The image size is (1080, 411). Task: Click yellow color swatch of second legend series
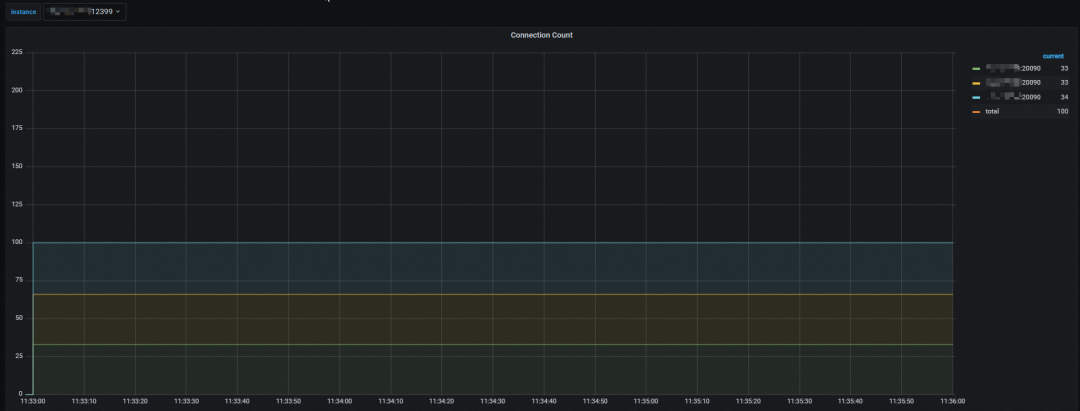(976, 83)
